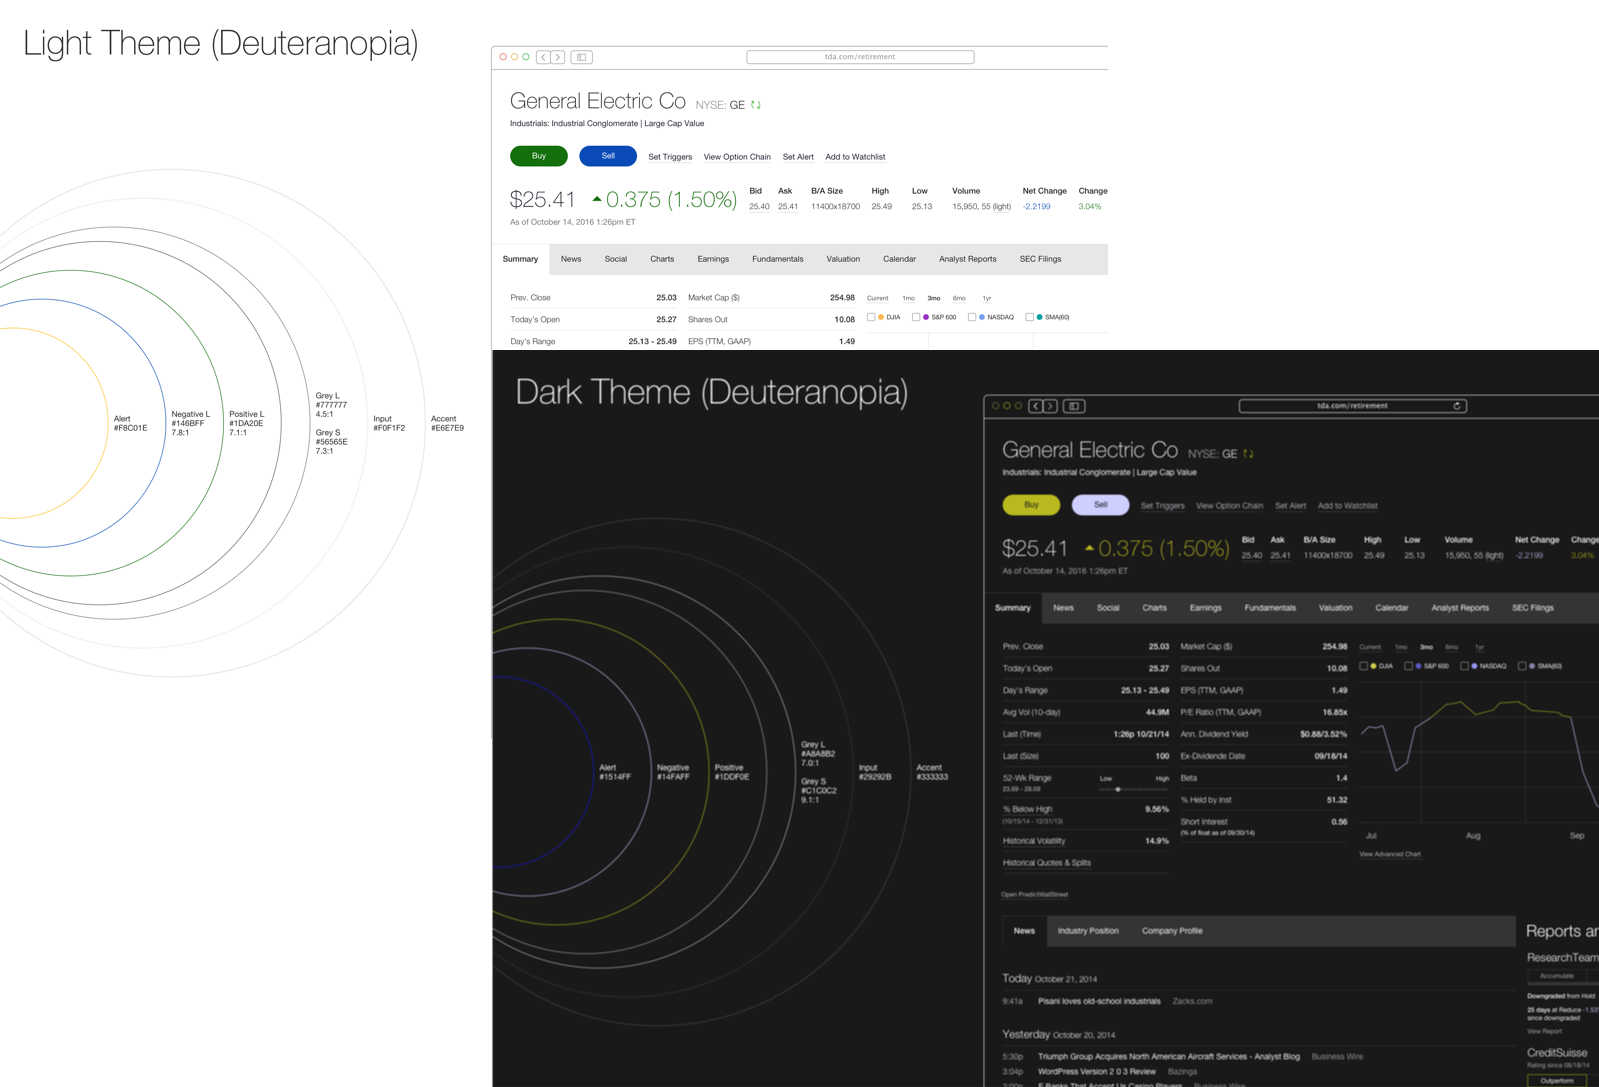Switch to Industry Position tab
The width and height of the screenshot is (1599, 1087).
click(1088, 931)
